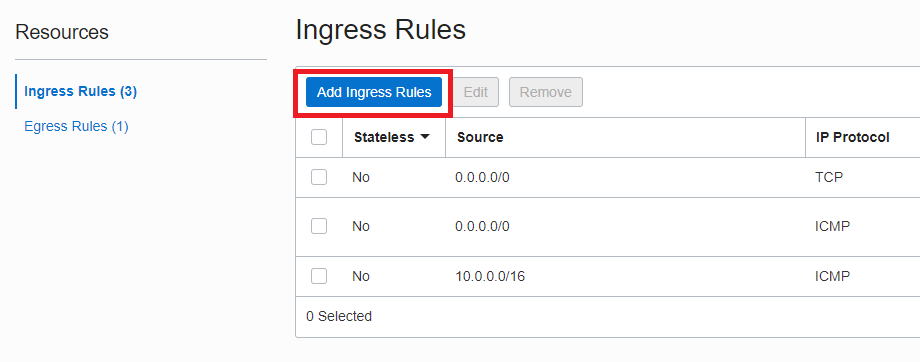Switch to Egress Rules (1)

(x=76, y=126)
